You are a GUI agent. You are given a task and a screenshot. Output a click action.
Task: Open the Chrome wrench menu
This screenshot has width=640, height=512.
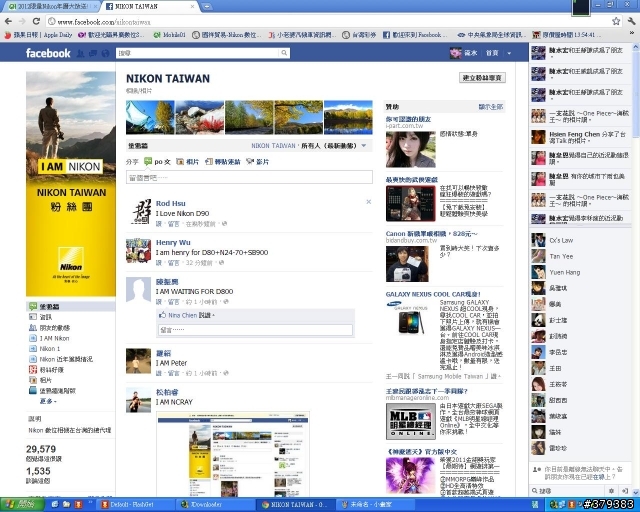click(x=631, y=21)
